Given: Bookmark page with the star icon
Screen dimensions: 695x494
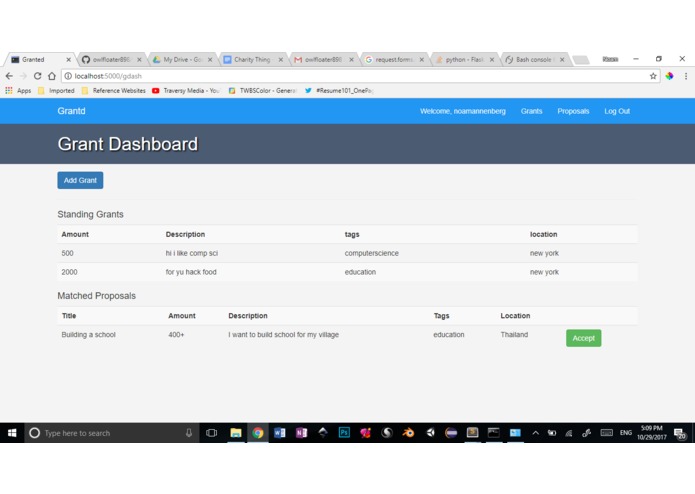Looking at the screenshot, I should click(653, 76).
